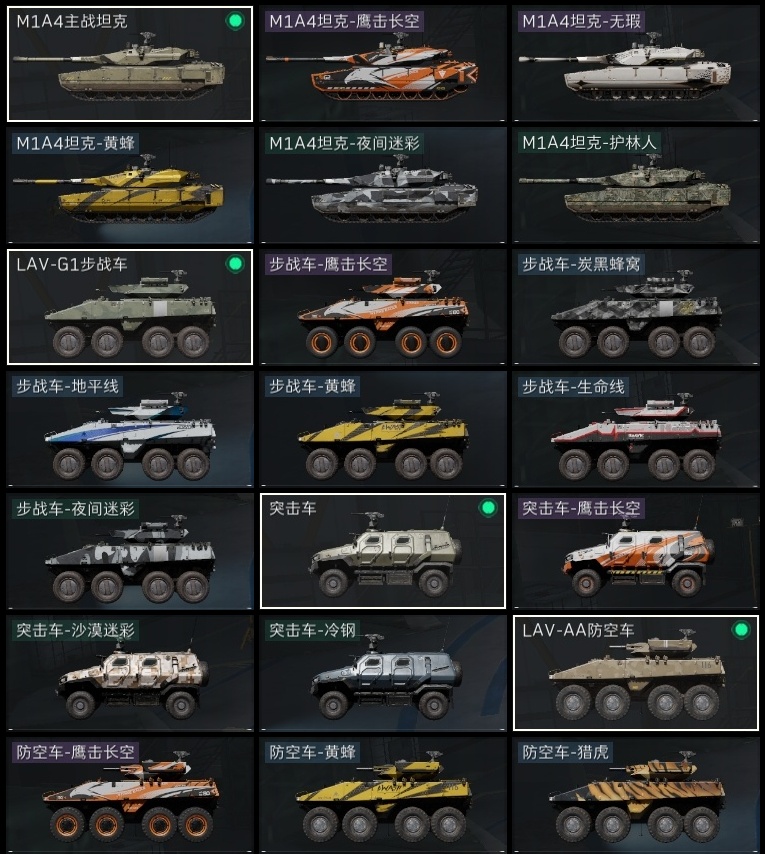
Task: Select the 突击车-冷钢 steel blue skin
Action: 383,673
